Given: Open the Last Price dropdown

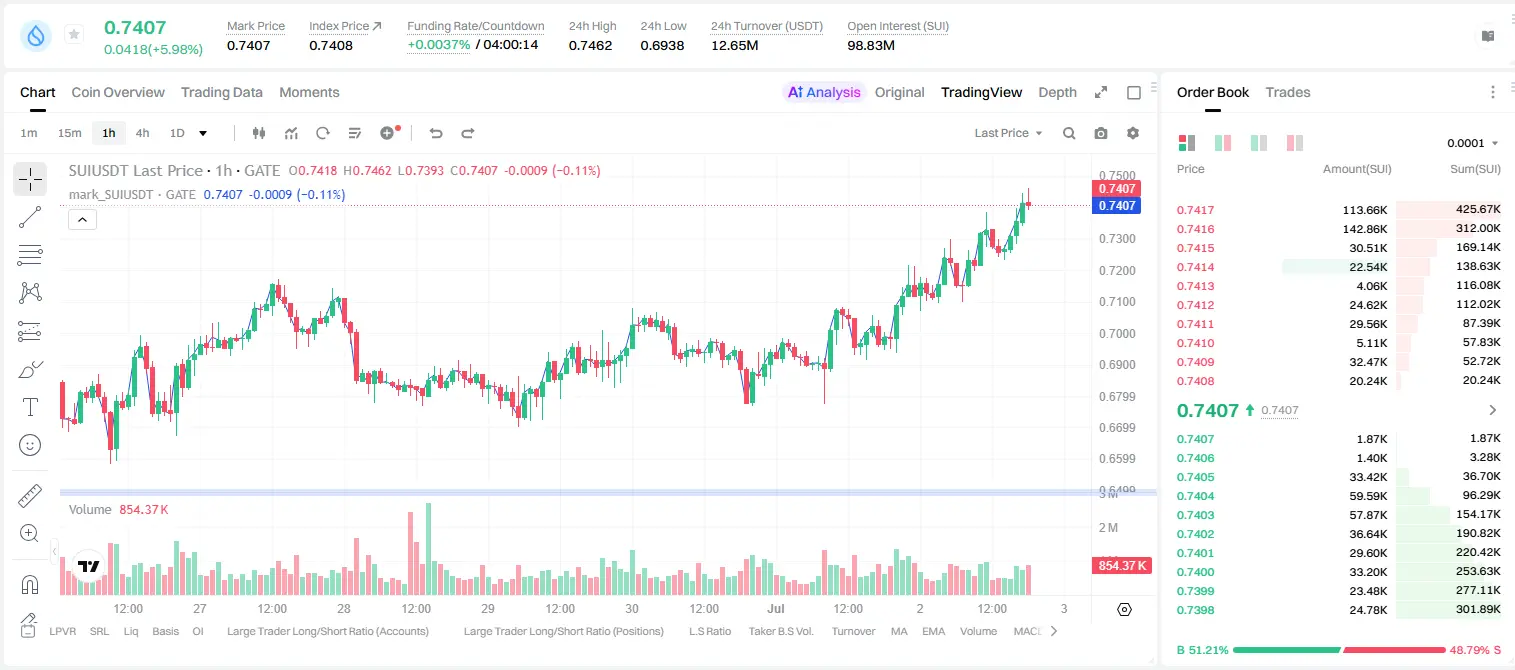Looking at the screenshot, I should pos(1008,133).
